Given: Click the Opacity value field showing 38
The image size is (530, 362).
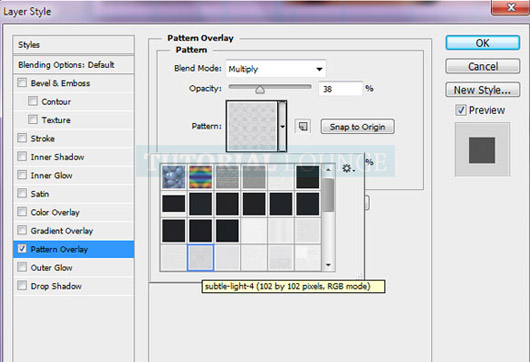Looking at the screenshot, I should [340, 89].
